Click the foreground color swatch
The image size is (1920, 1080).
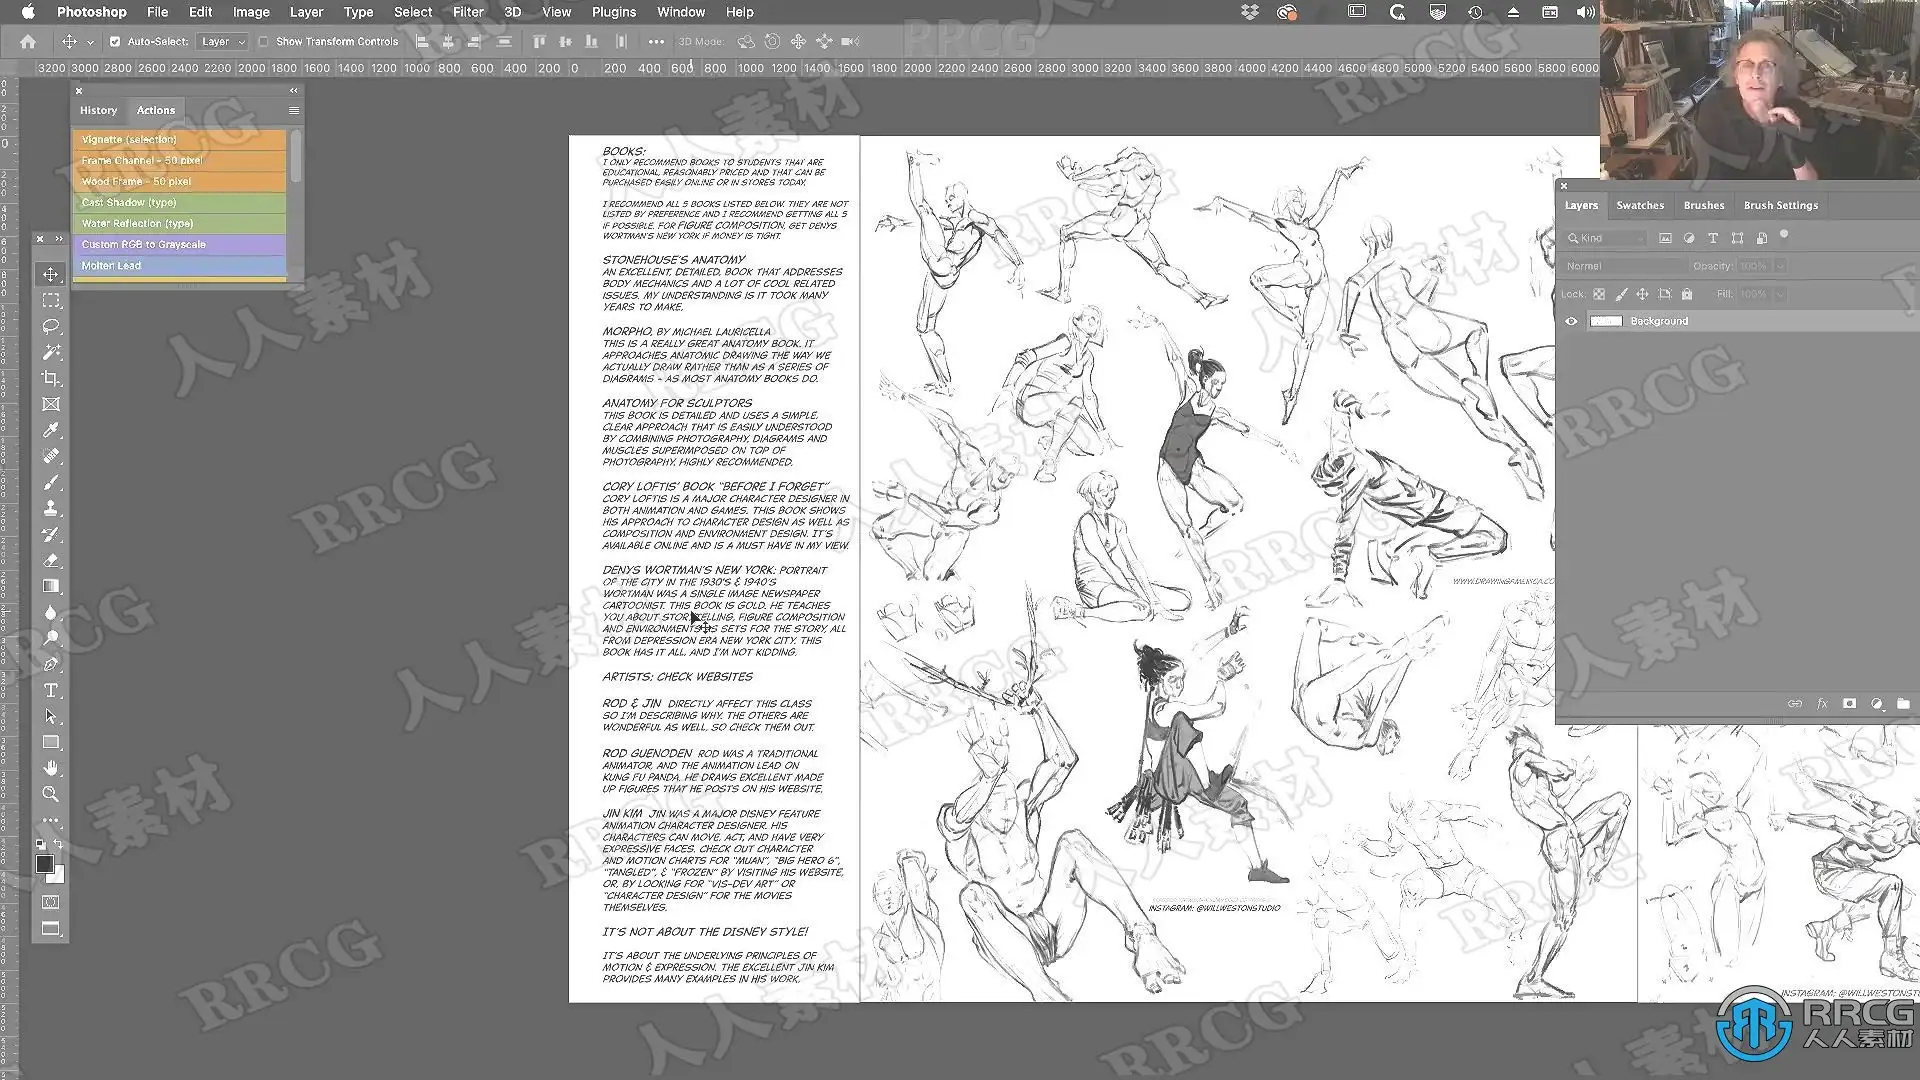(44, 865)
